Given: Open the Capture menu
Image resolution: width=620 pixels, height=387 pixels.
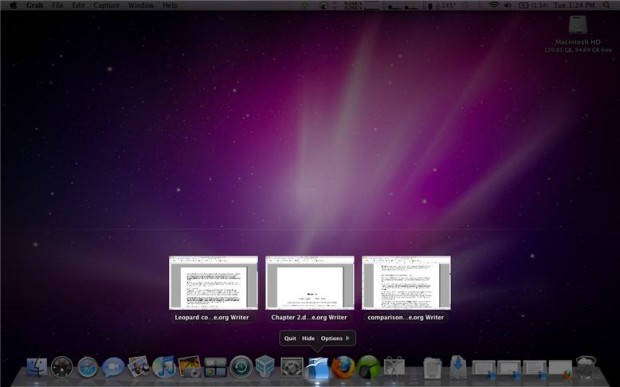Looking at the screenshot, I should pos(106,5).
